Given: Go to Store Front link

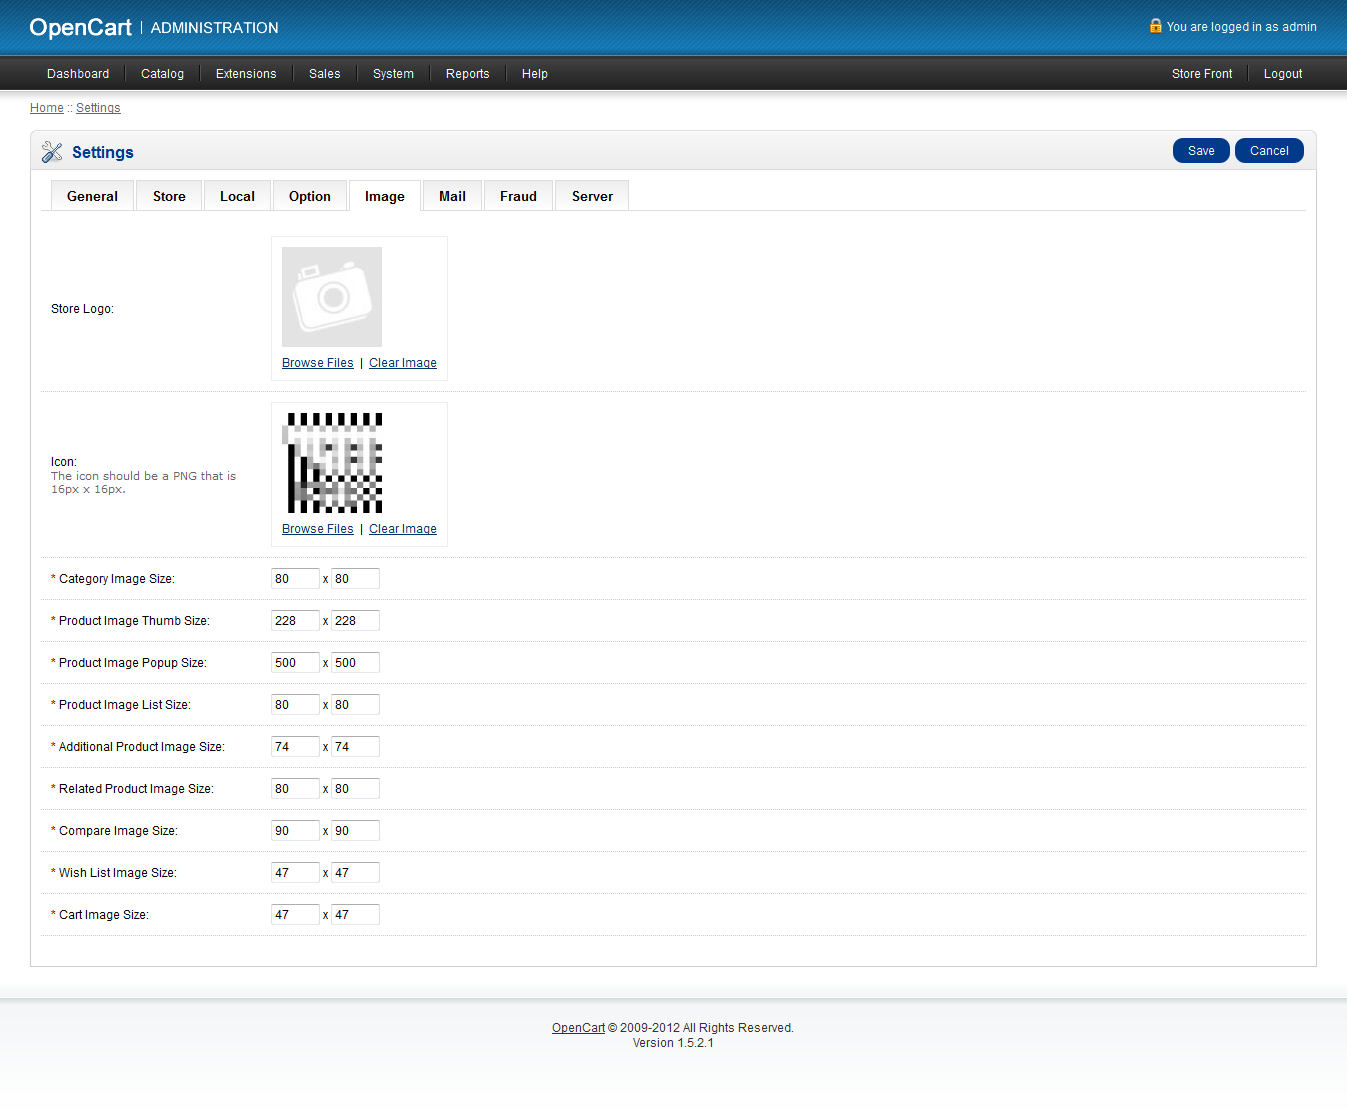Looking at the screenshot, I should tap(1202, 74).
